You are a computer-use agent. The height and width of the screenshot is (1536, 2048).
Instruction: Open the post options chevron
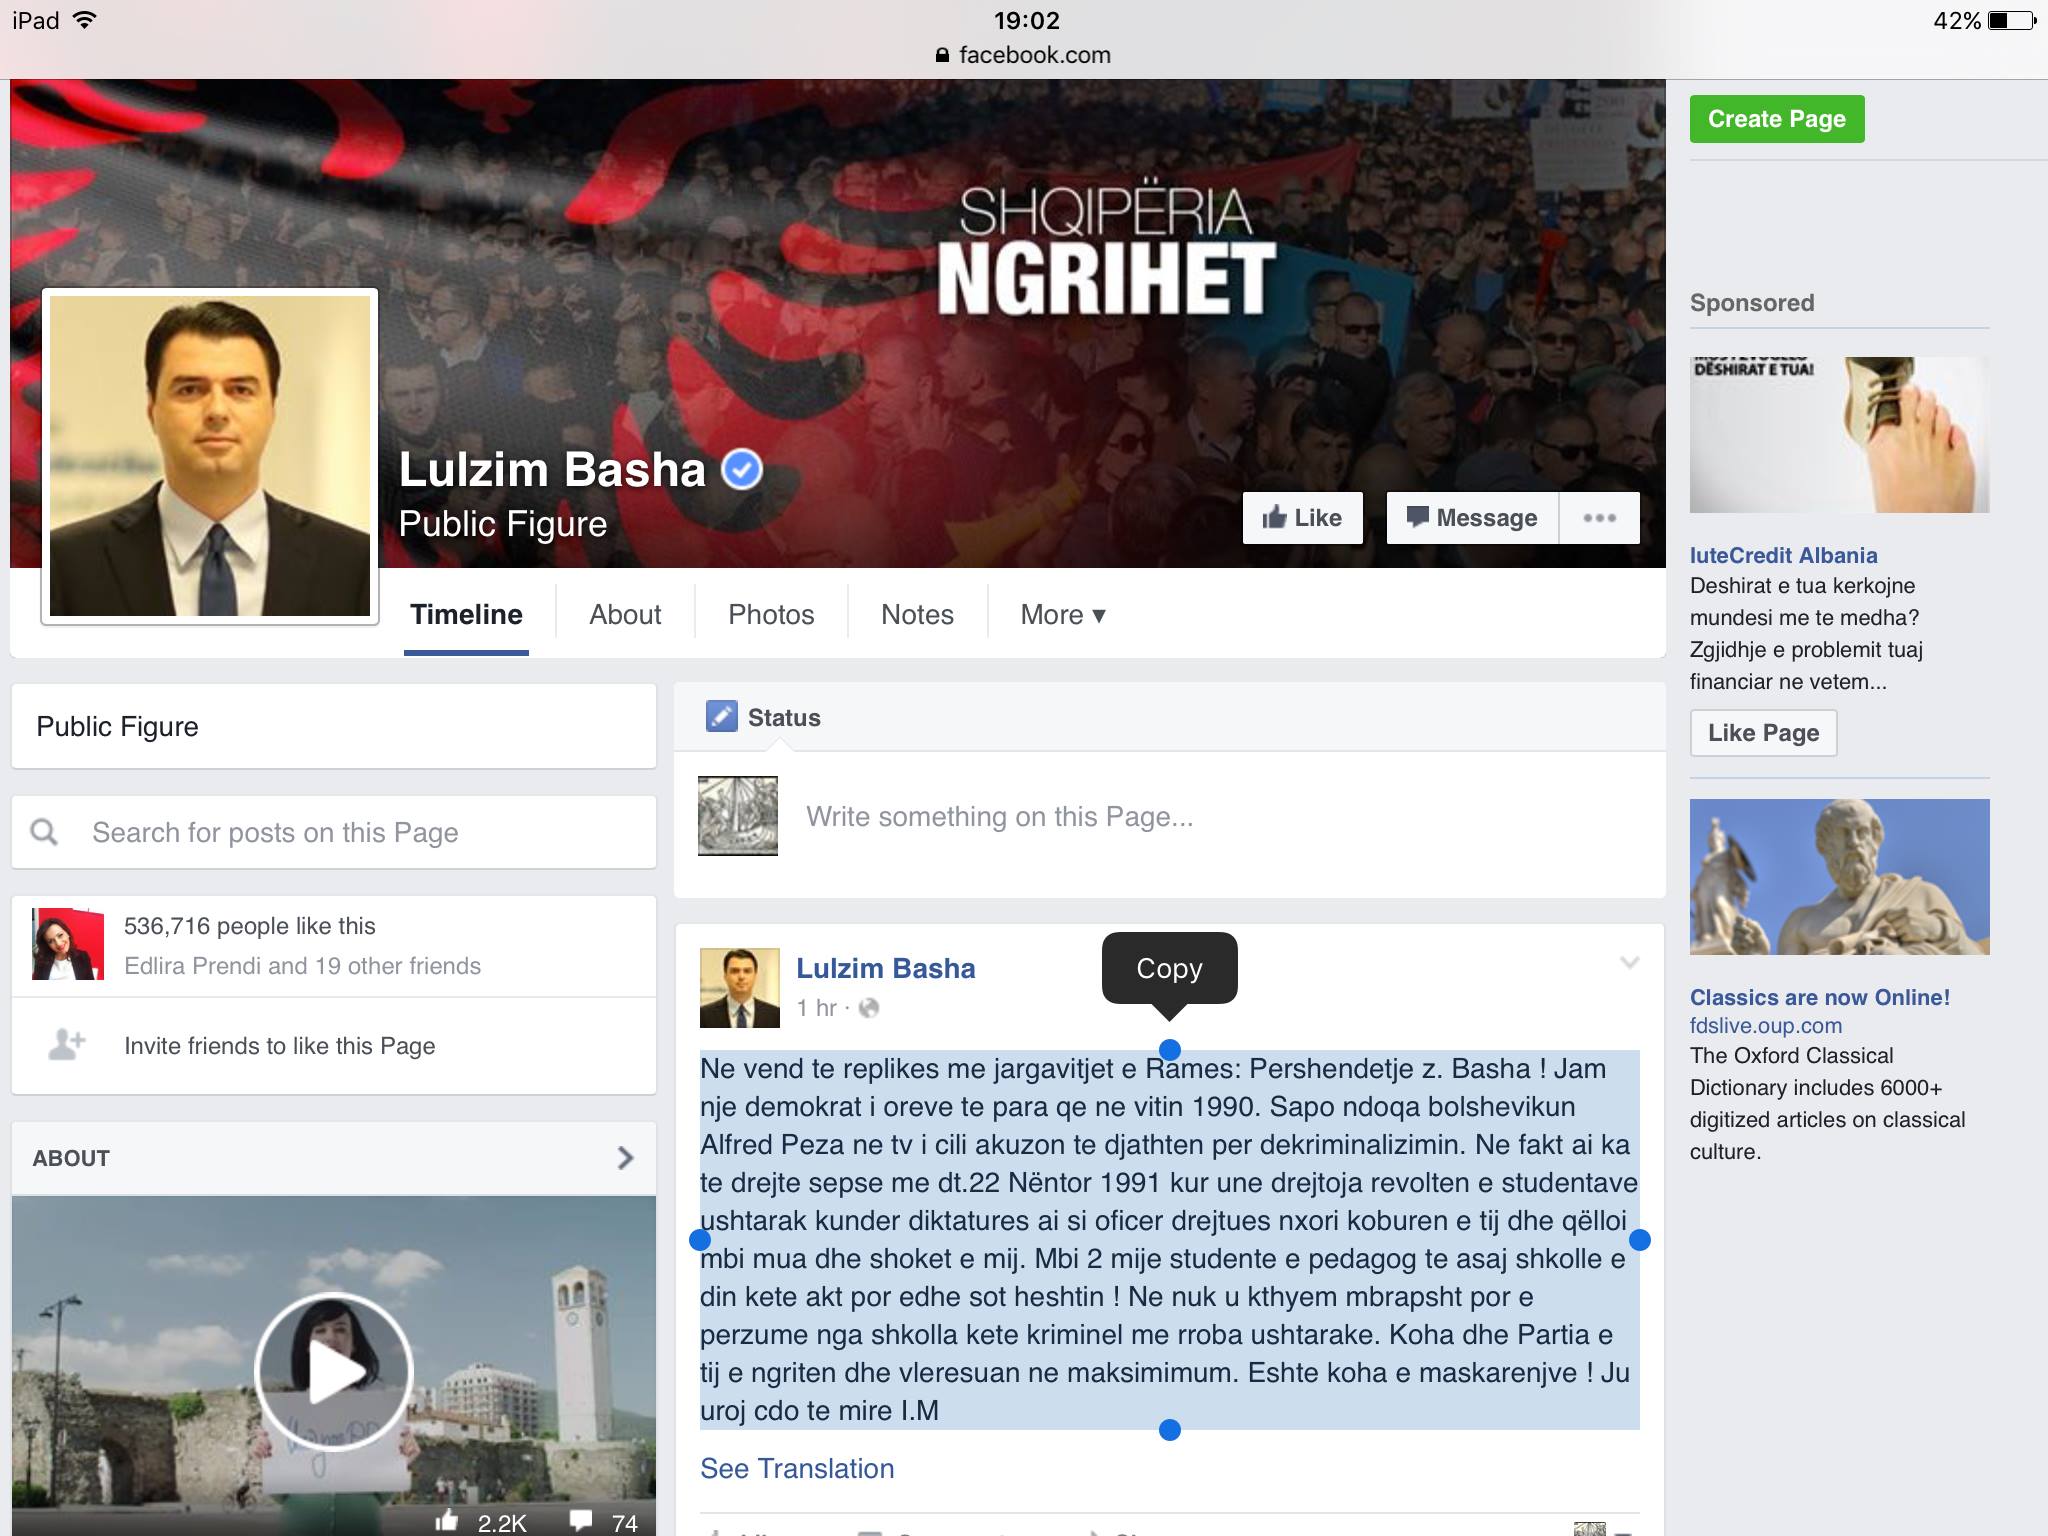1630,963
